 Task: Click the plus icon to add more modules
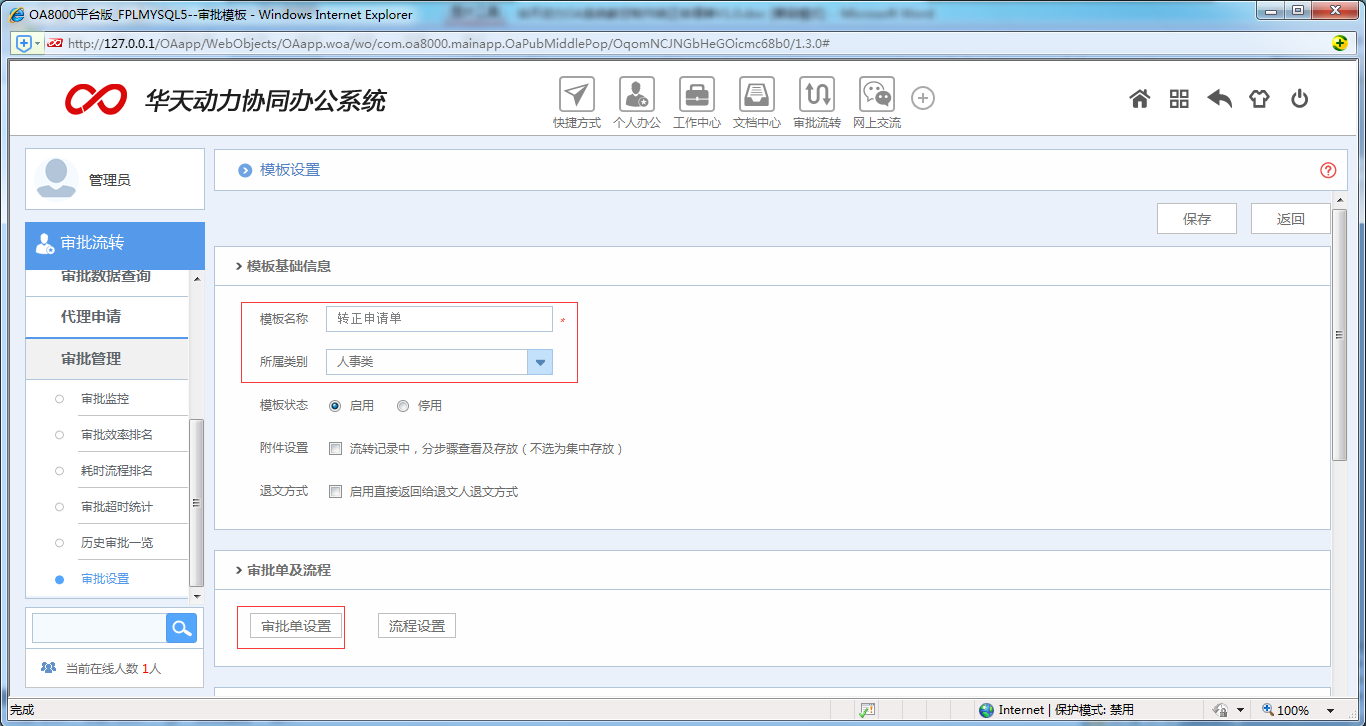tap(922, 98)
